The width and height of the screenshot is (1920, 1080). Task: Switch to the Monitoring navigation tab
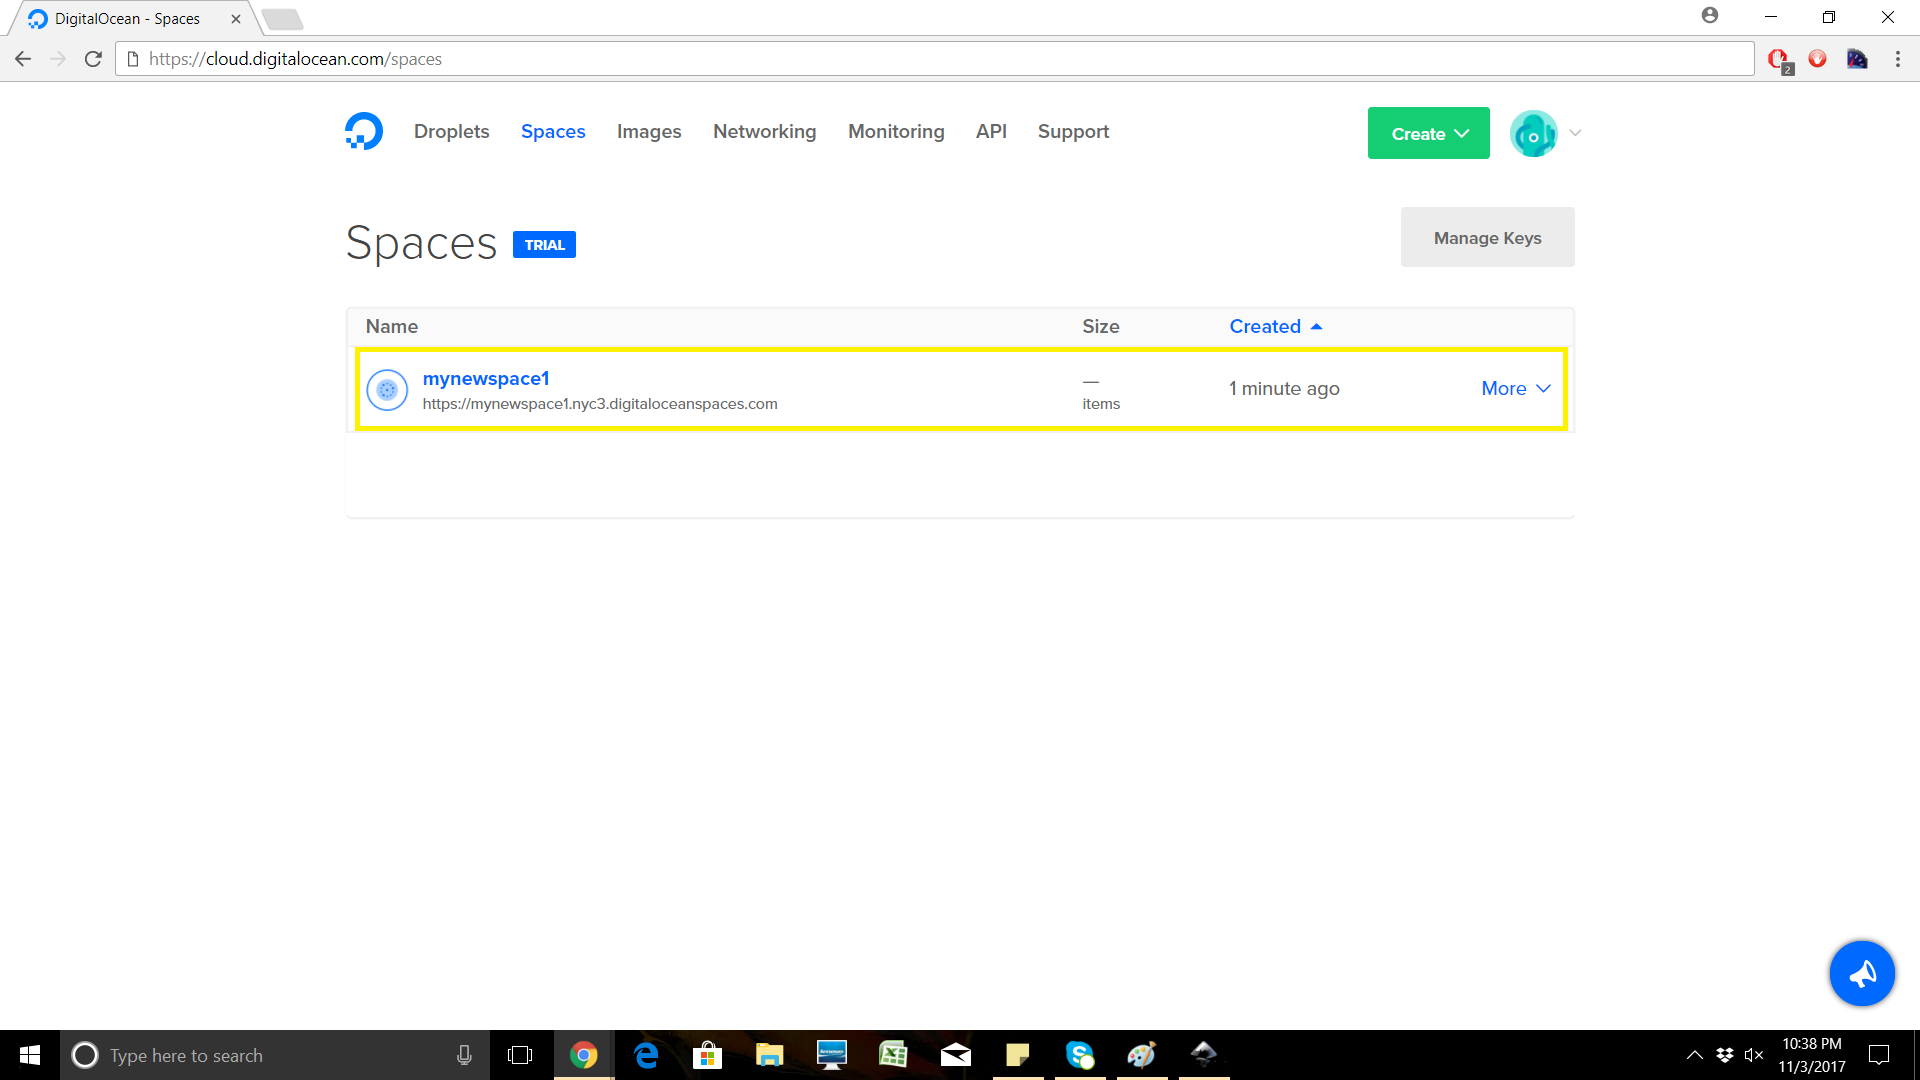coord(895,132)
